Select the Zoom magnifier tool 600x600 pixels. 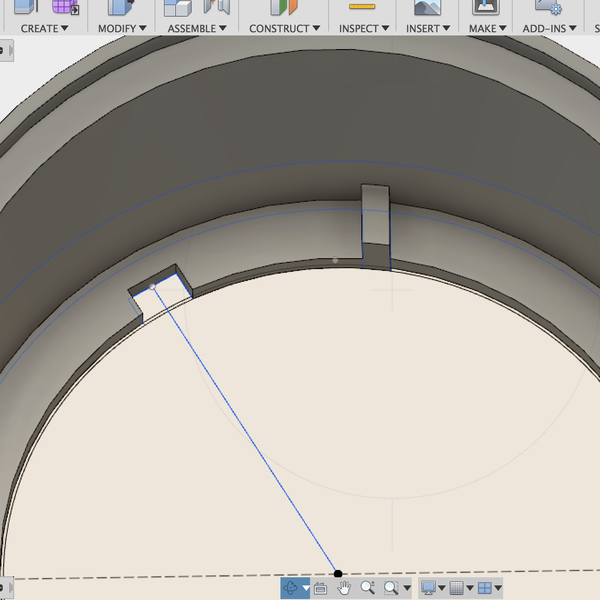(367, 588)
